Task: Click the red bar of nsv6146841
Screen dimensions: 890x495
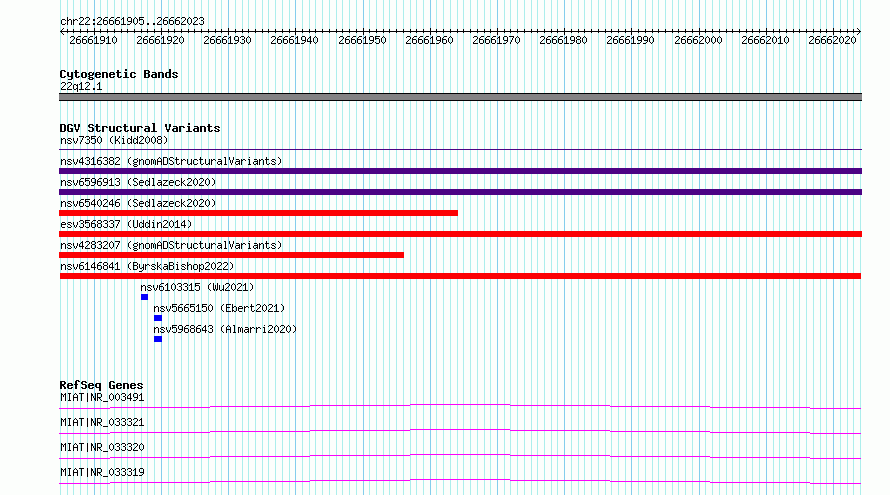Action: (460, 276)
